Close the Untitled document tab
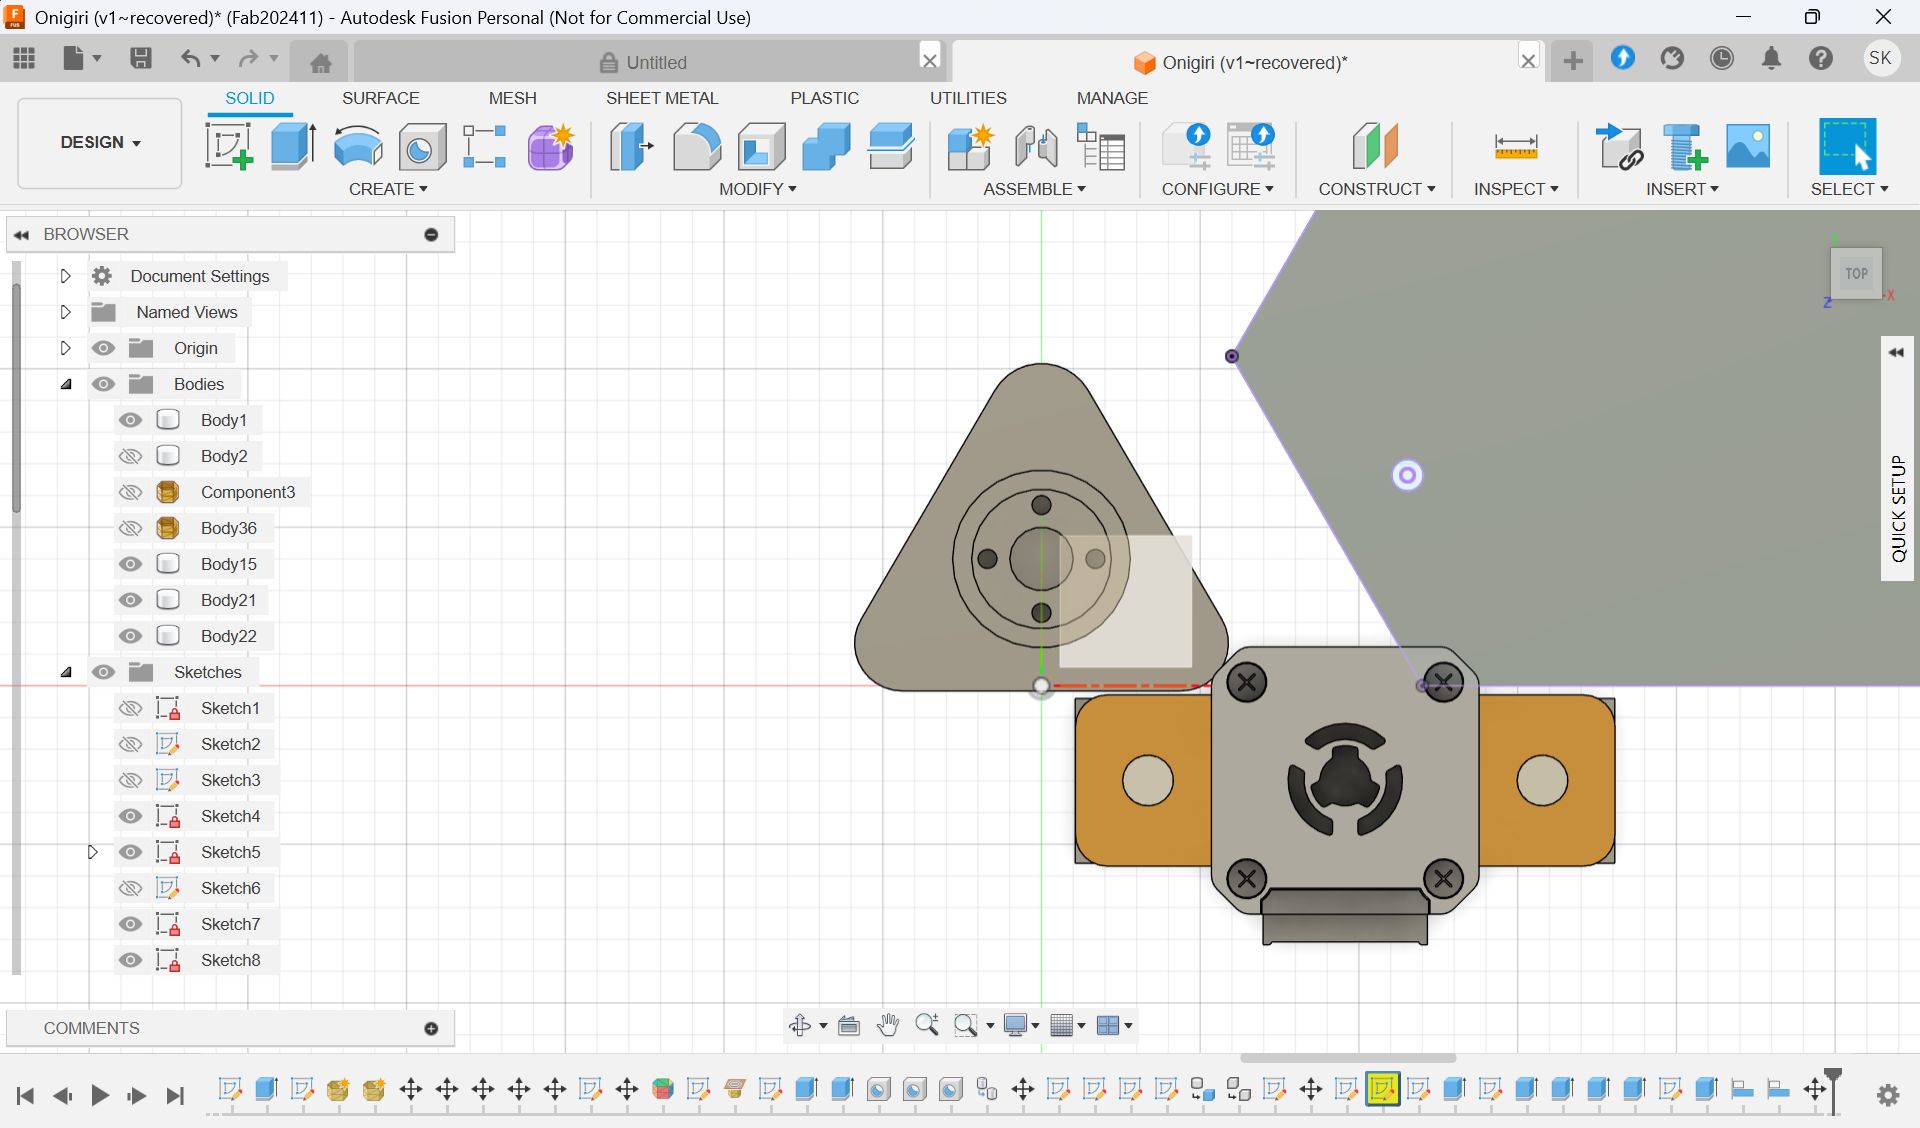This screenshot has height=1128, width=1920. coord(930,60)
